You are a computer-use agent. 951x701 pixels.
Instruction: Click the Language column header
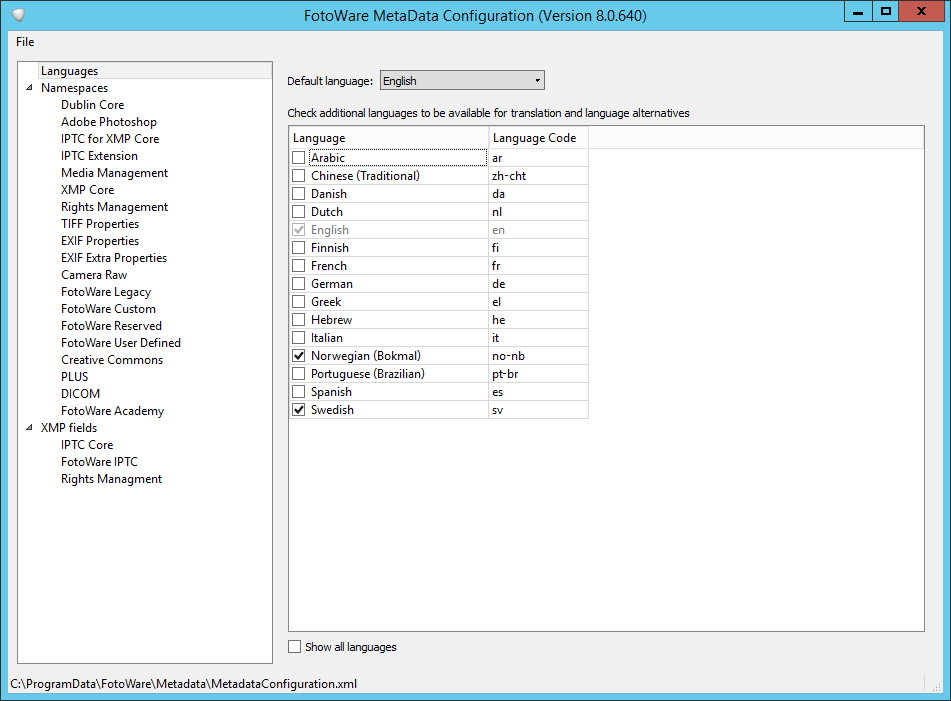(x=389, y=138)
